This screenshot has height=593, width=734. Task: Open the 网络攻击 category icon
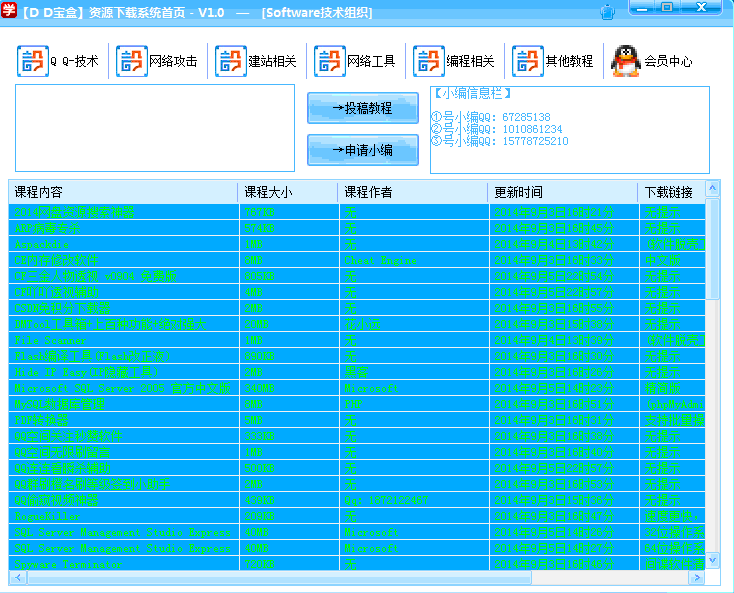click(x=132, y=61)
